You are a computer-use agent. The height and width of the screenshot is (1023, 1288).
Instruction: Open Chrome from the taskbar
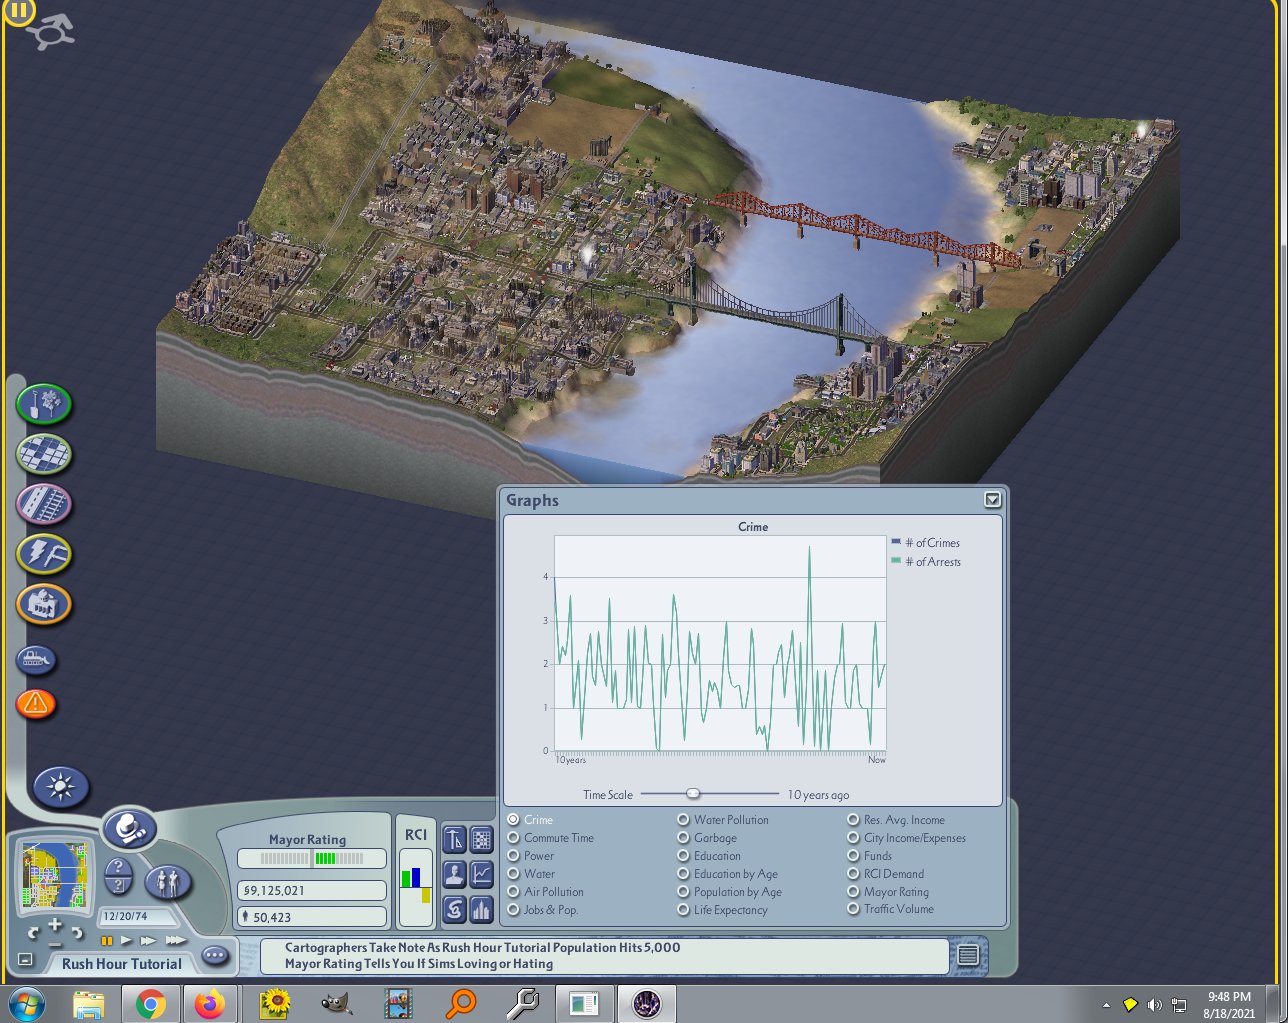[x=151, y=1004]
